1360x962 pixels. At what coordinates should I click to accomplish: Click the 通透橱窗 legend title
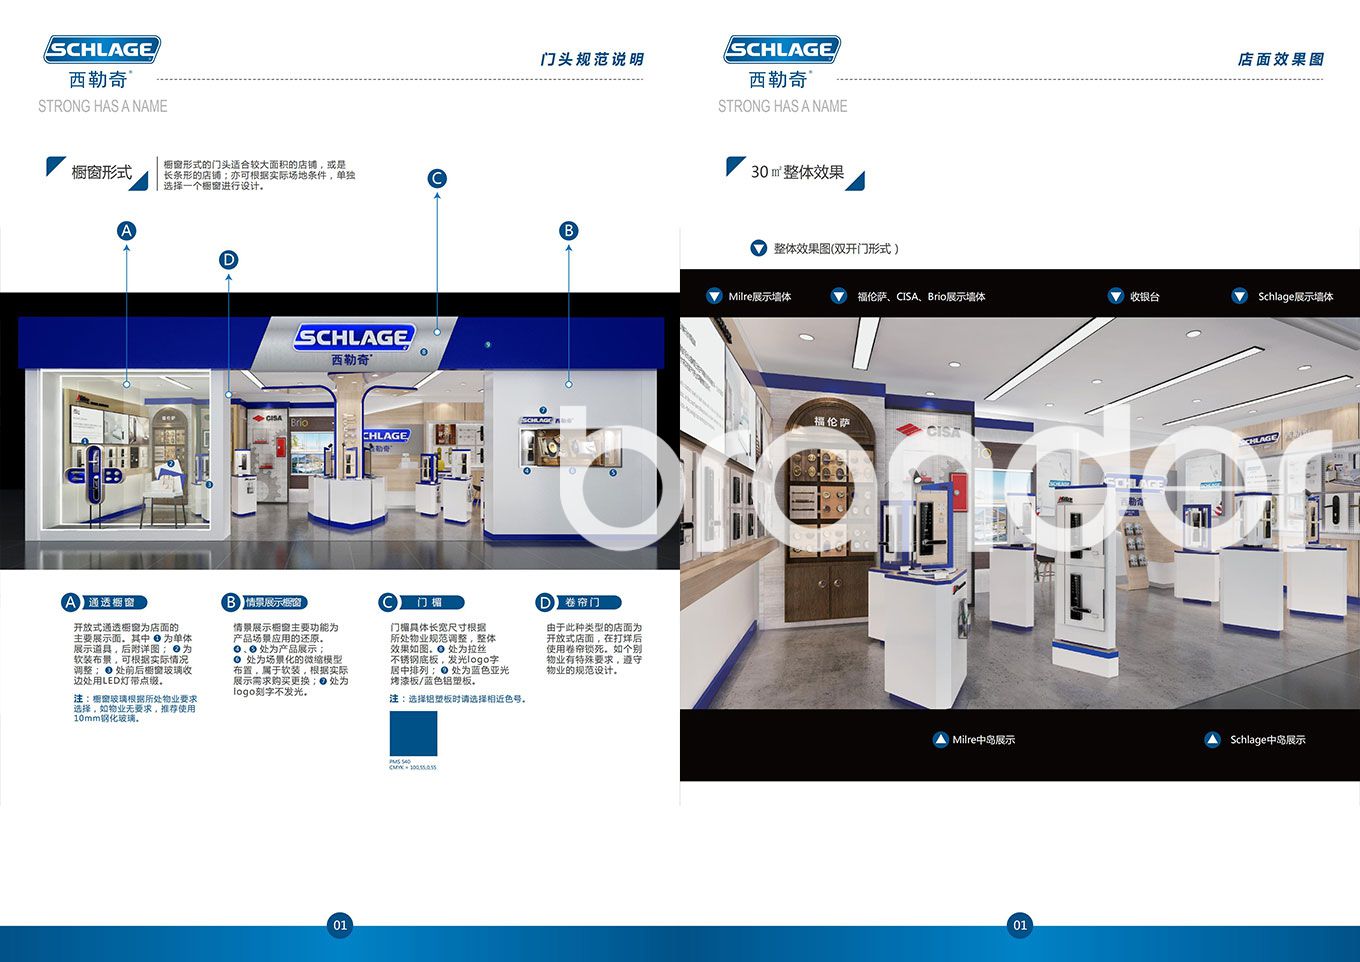click(x=111, y=602)
